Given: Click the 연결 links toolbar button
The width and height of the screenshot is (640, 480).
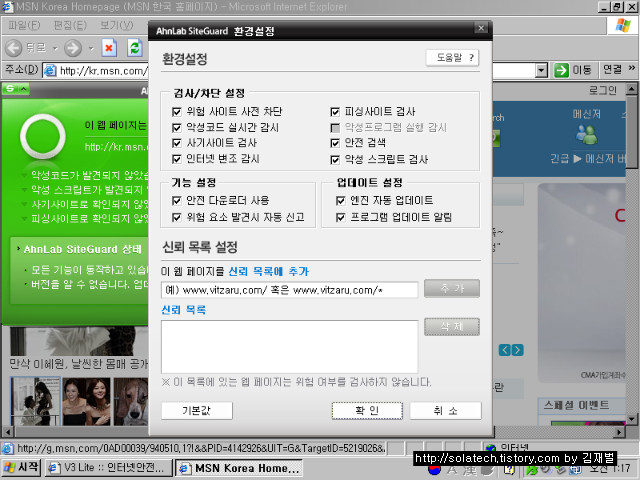Looking at the screenshot, I should pos(612,69).
